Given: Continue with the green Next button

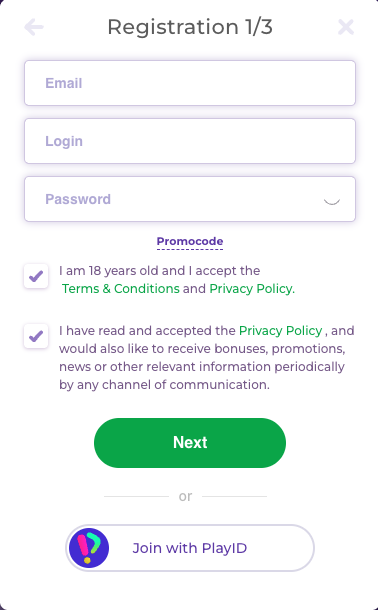Looking at the screenshot, I should 190,443.
